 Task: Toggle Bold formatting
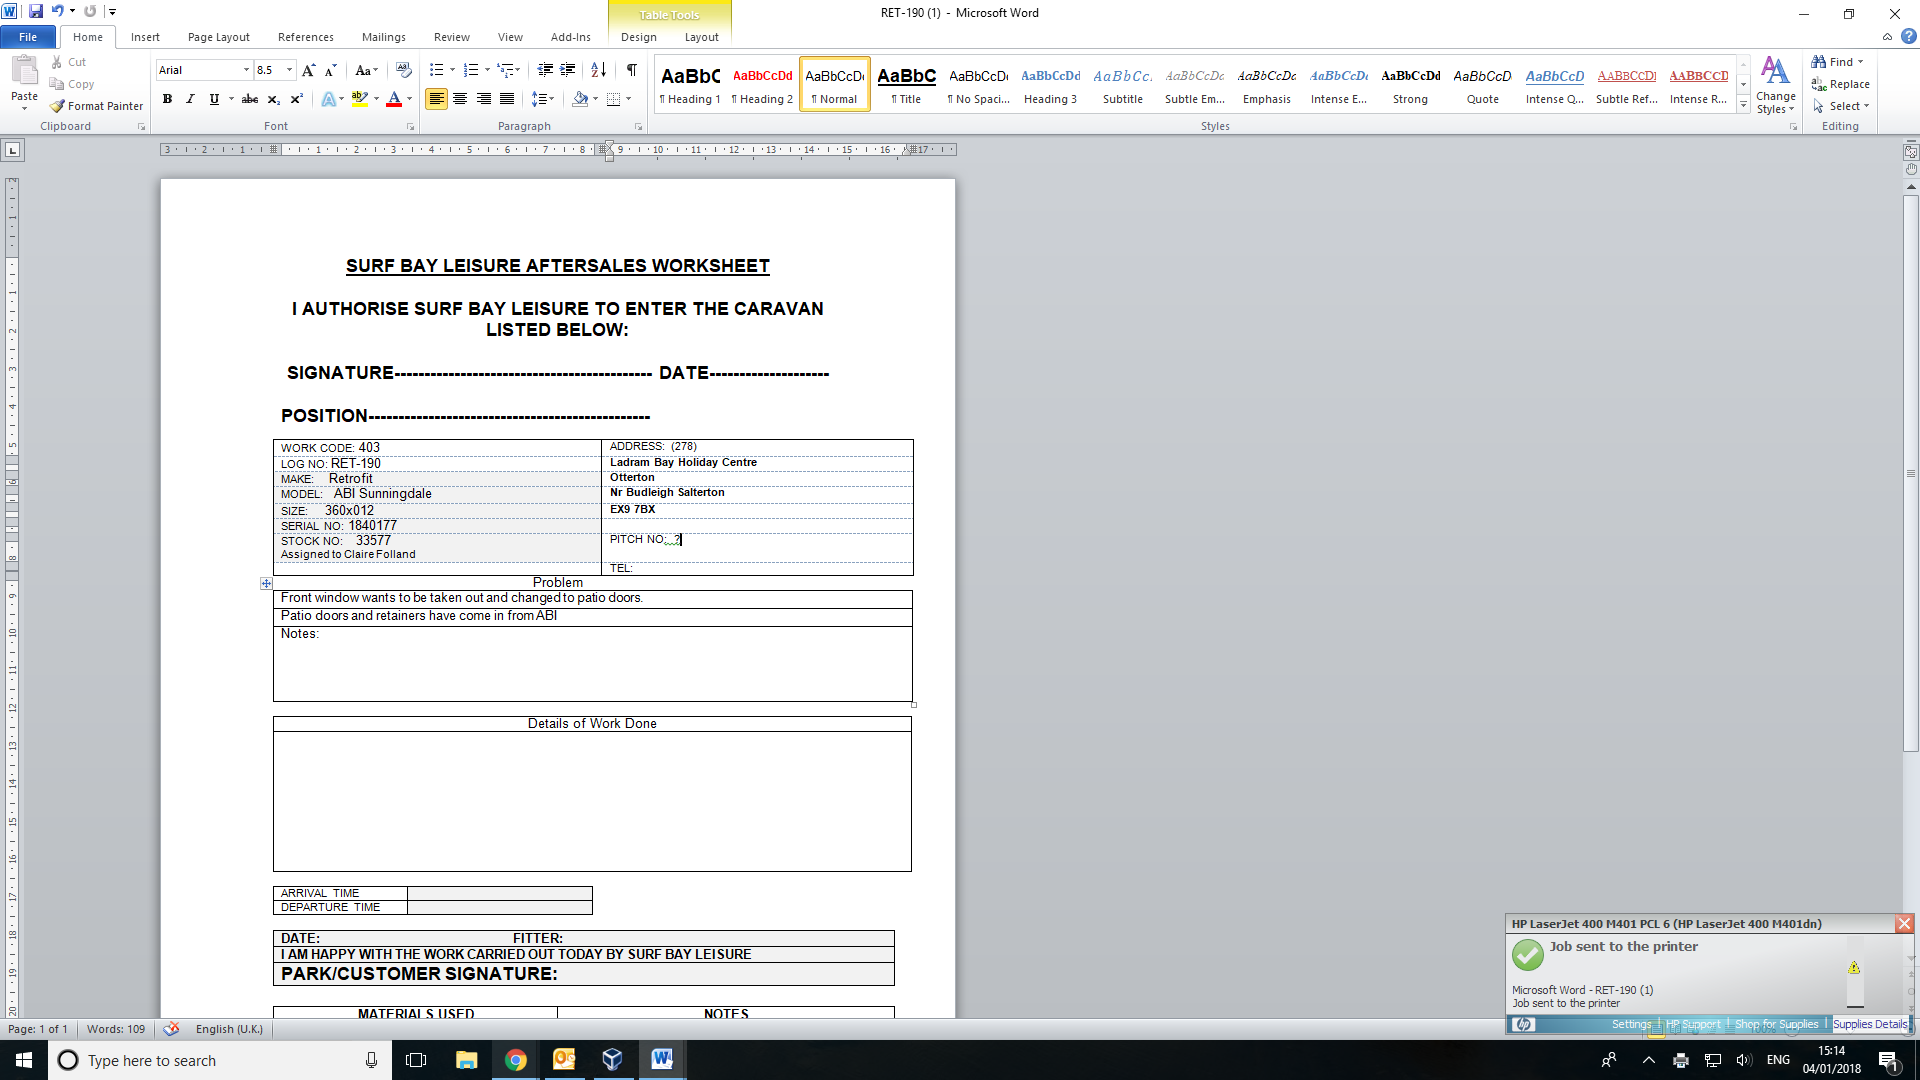pyautogui.click(x=167, y=99)
